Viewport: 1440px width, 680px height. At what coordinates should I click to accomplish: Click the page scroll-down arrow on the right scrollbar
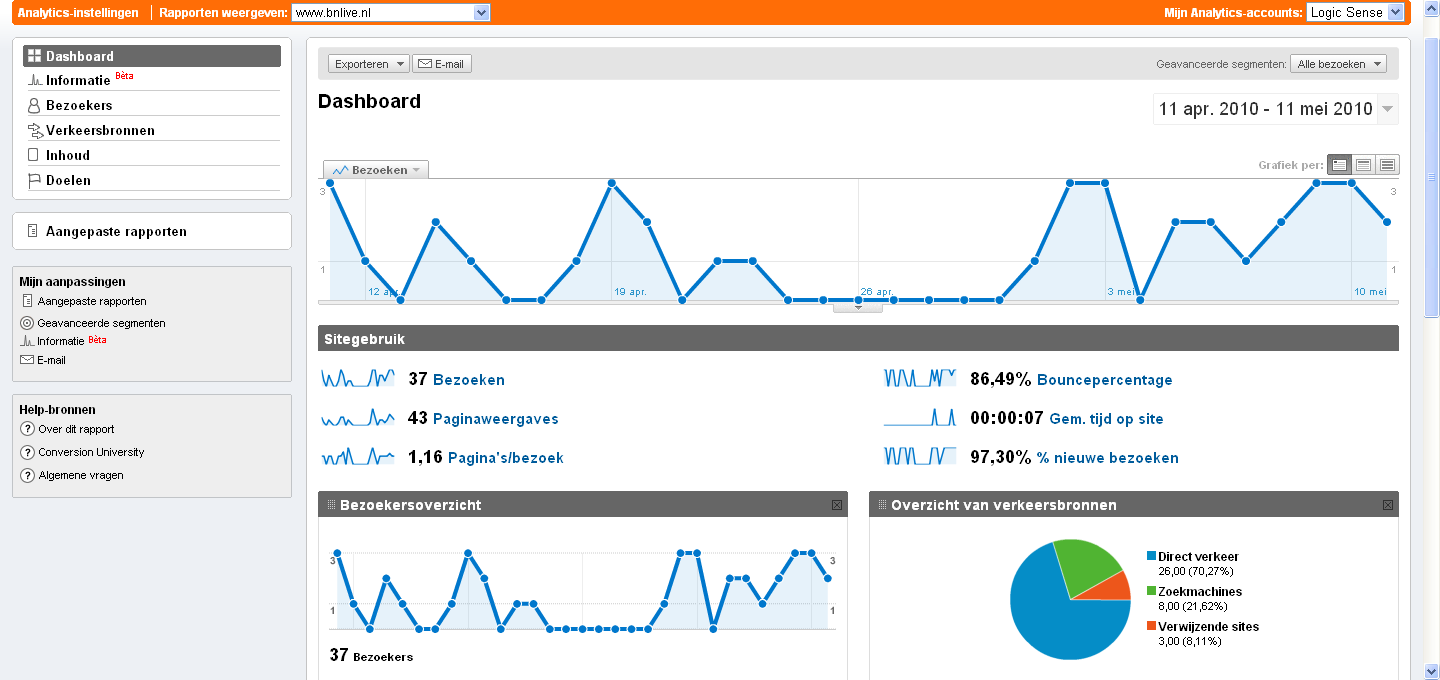point(1432,670)
